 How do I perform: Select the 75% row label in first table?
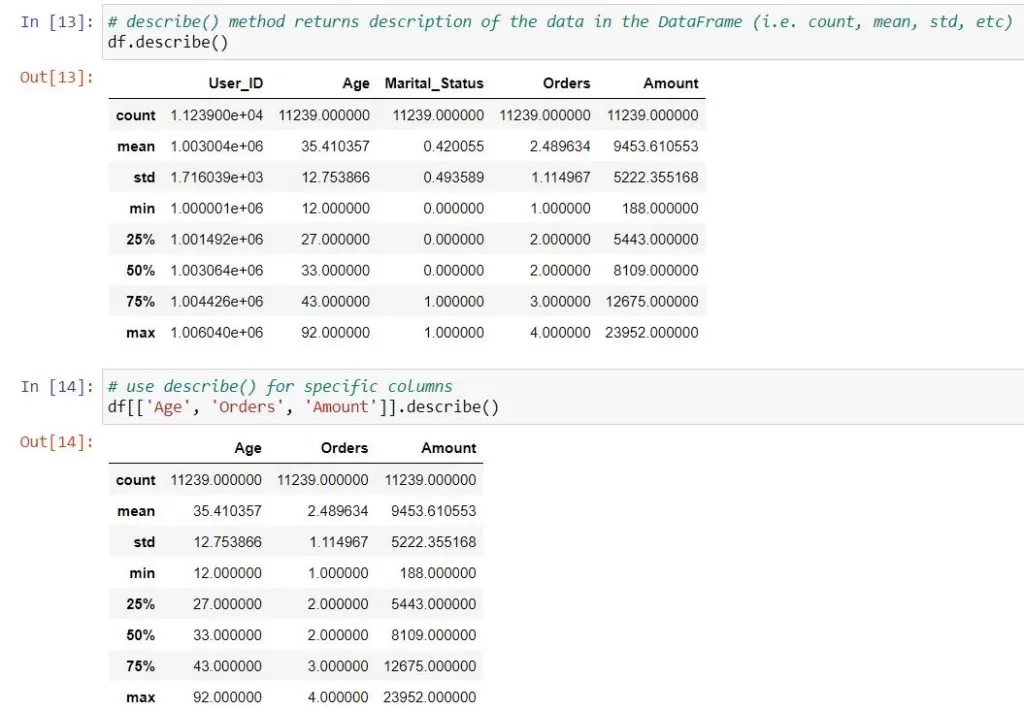tap(140, 302)
